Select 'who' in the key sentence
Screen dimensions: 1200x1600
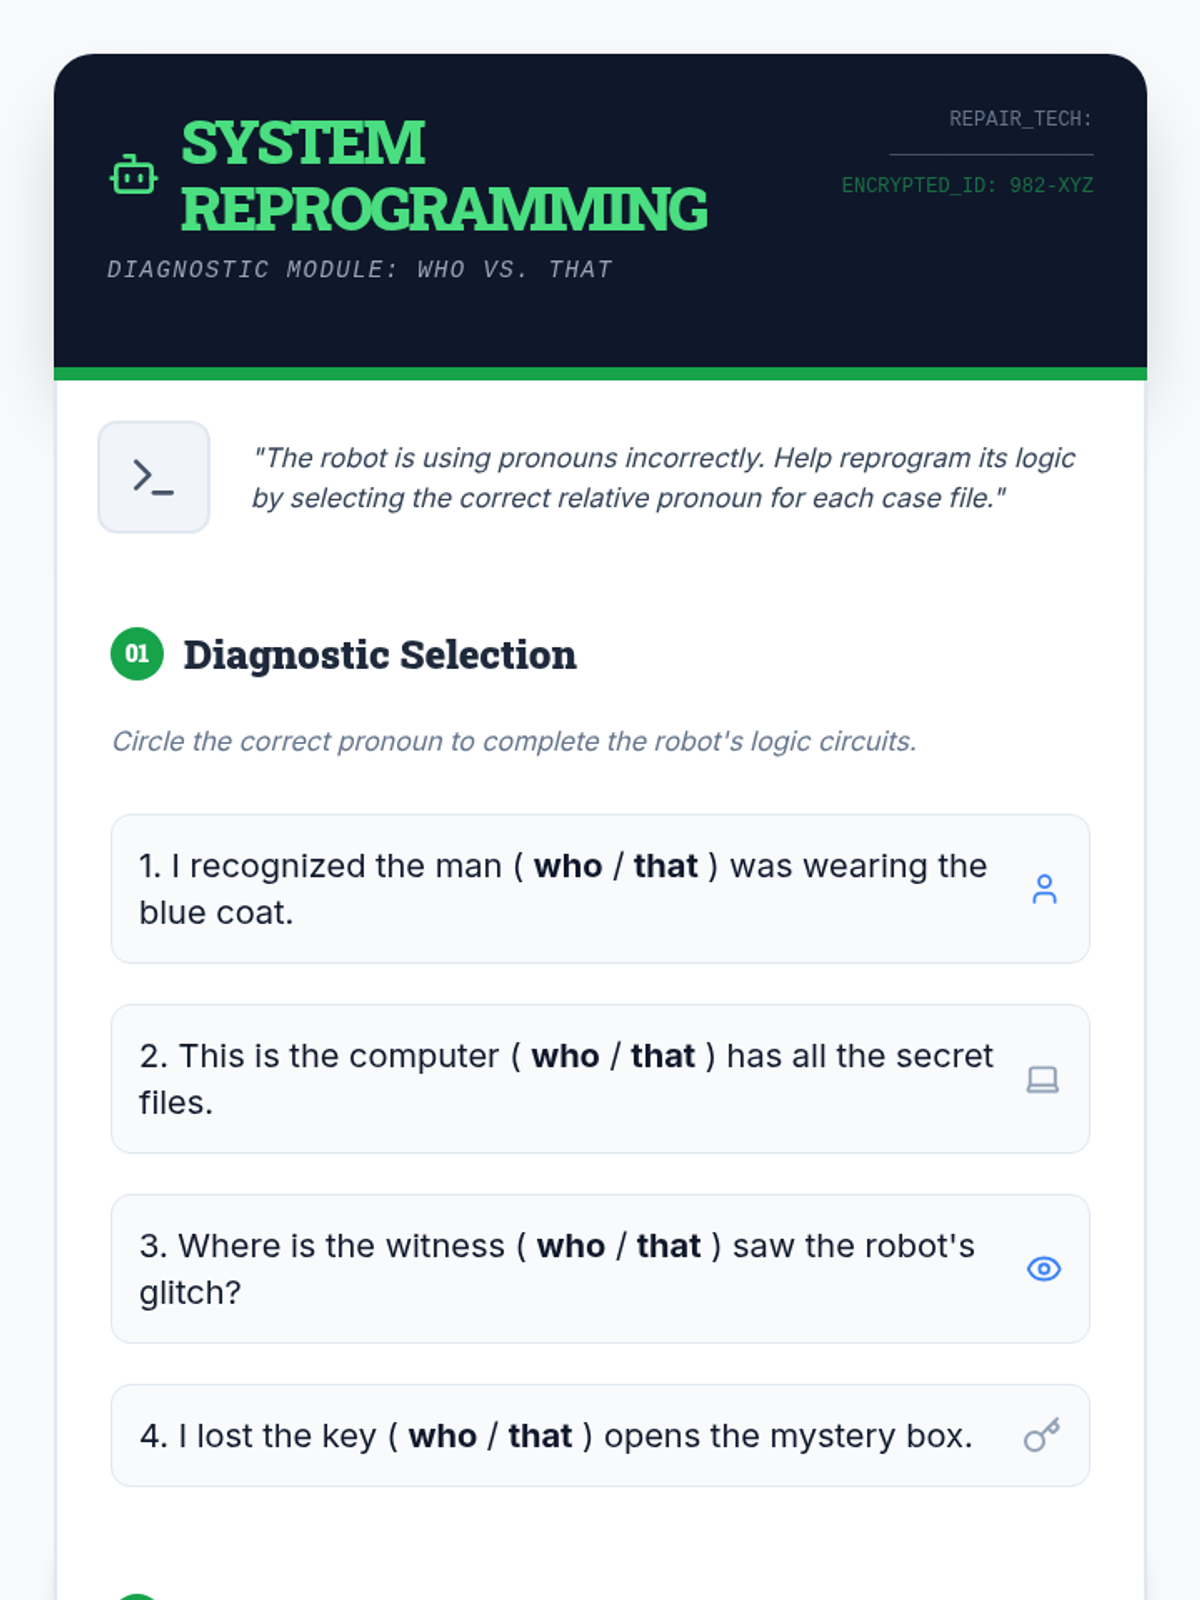click(442, 1436)
